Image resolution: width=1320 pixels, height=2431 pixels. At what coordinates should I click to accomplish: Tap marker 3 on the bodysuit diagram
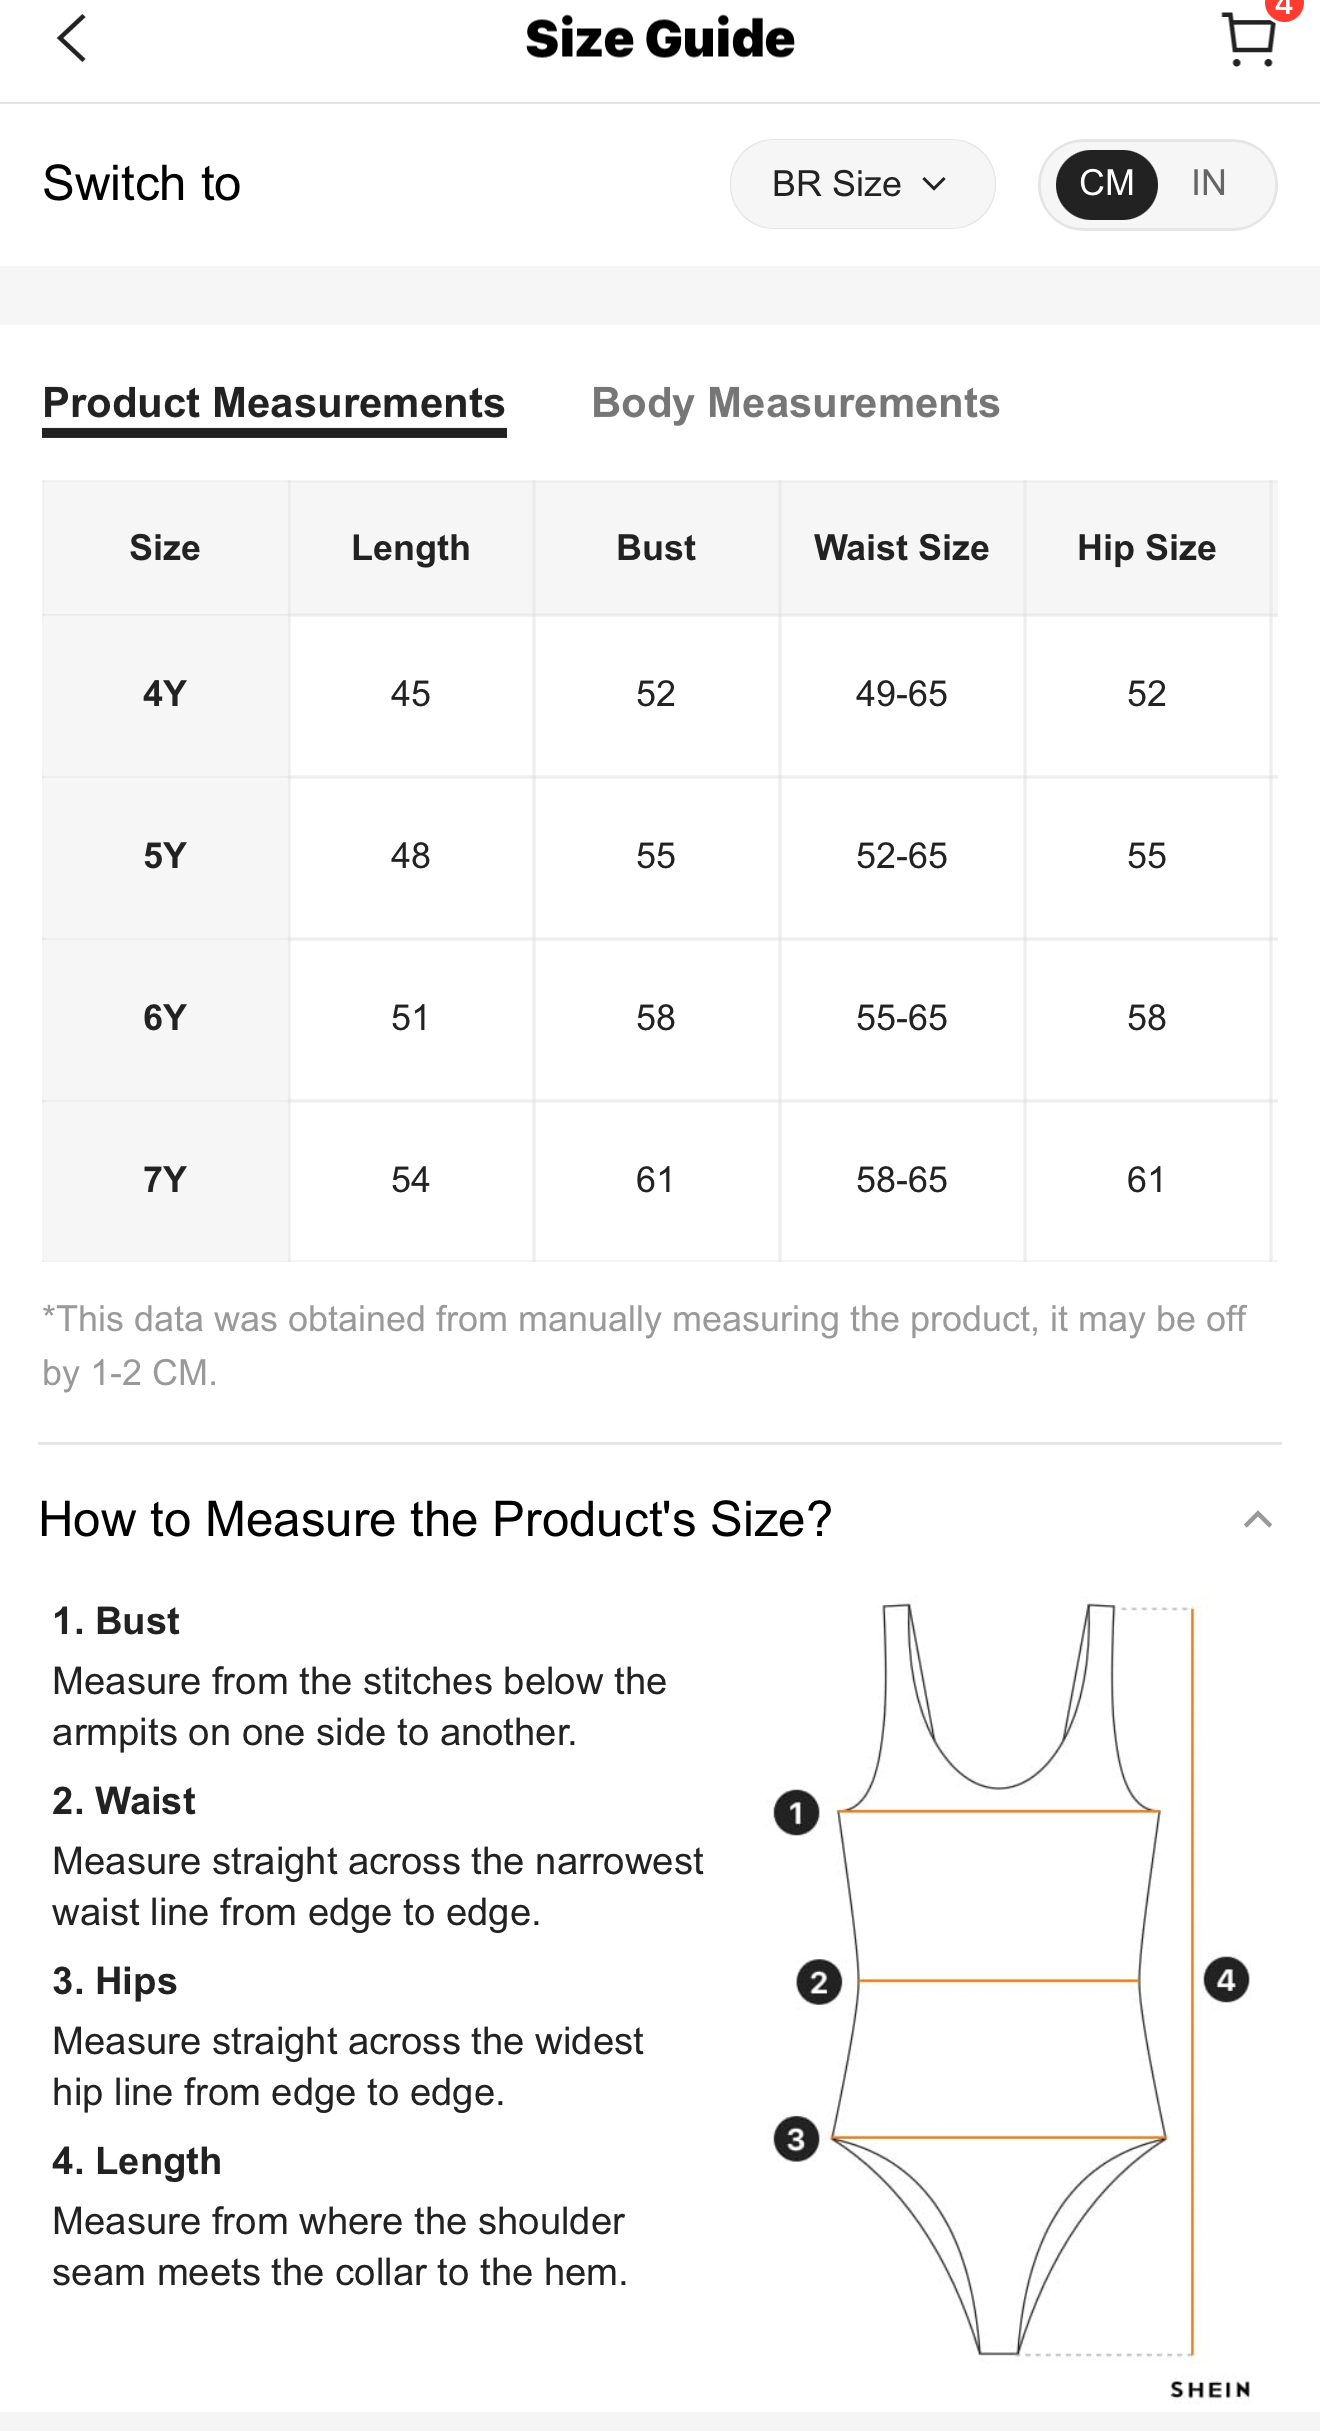pos(796,2139)
